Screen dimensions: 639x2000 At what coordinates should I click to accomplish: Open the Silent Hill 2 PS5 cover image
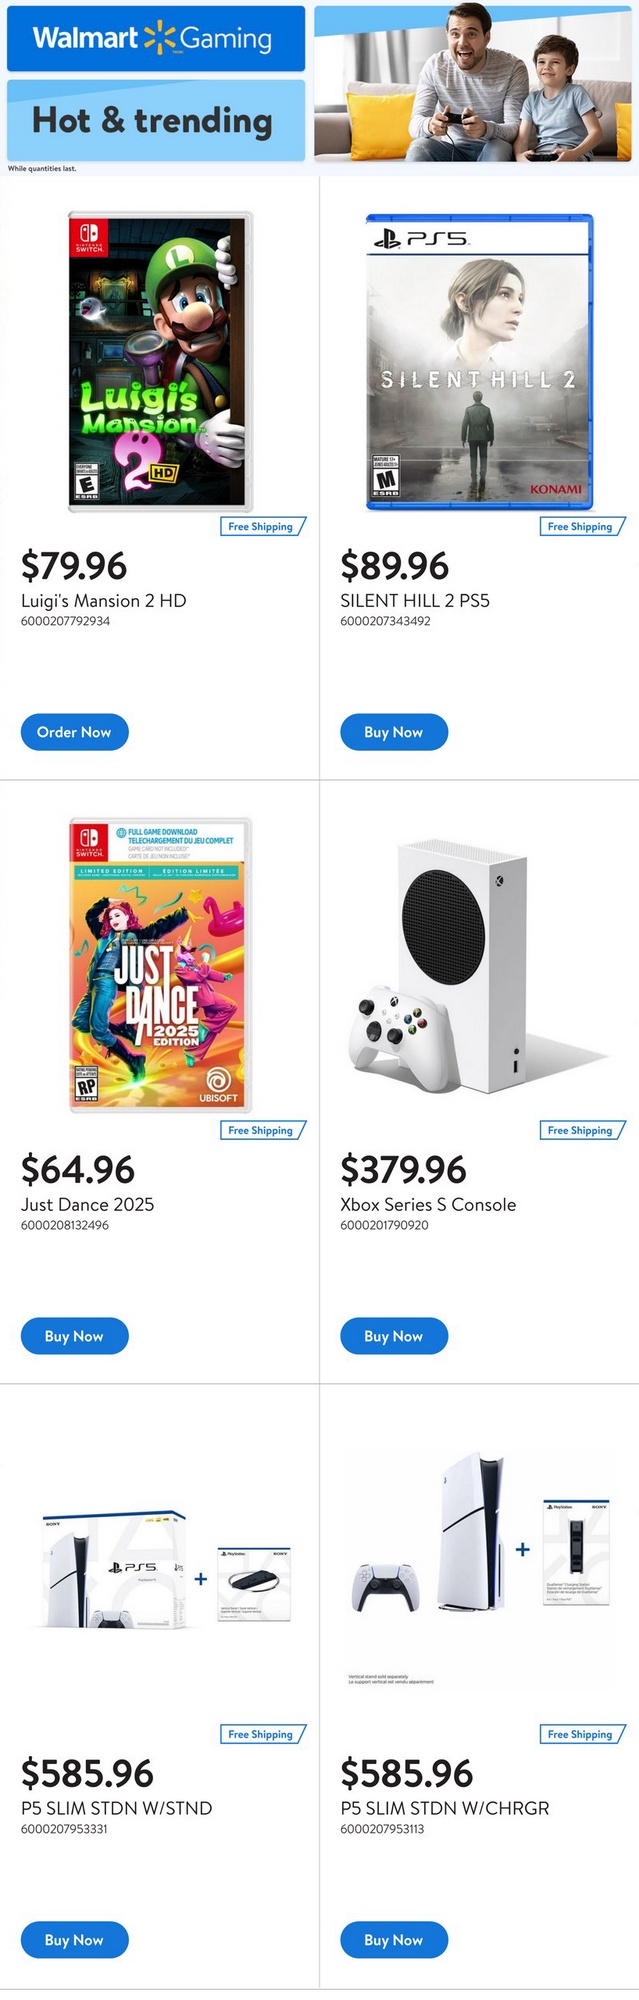point(479,361)
